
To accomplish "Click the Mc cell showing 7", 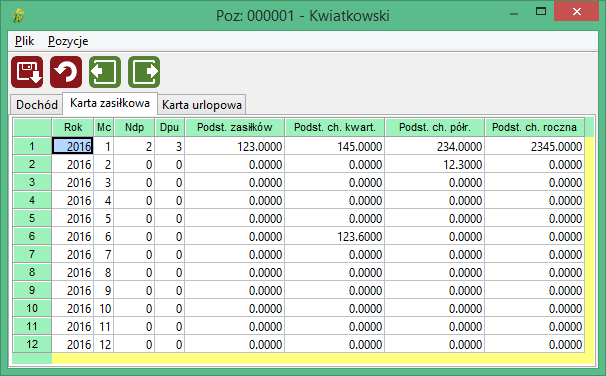I will point(104,254).
